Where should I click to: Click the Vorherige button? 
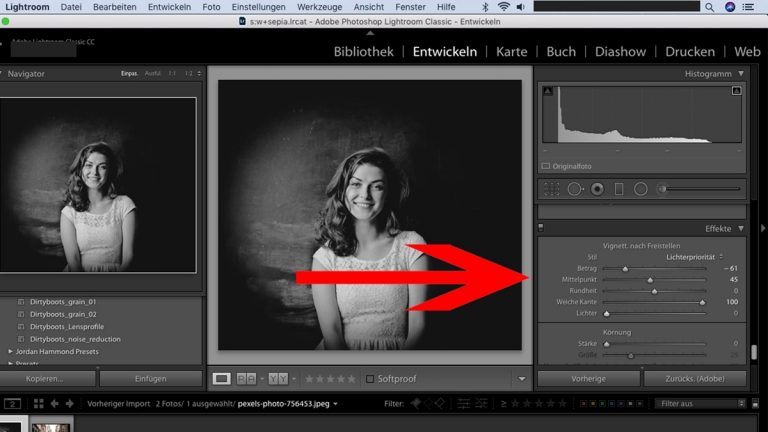587,379
